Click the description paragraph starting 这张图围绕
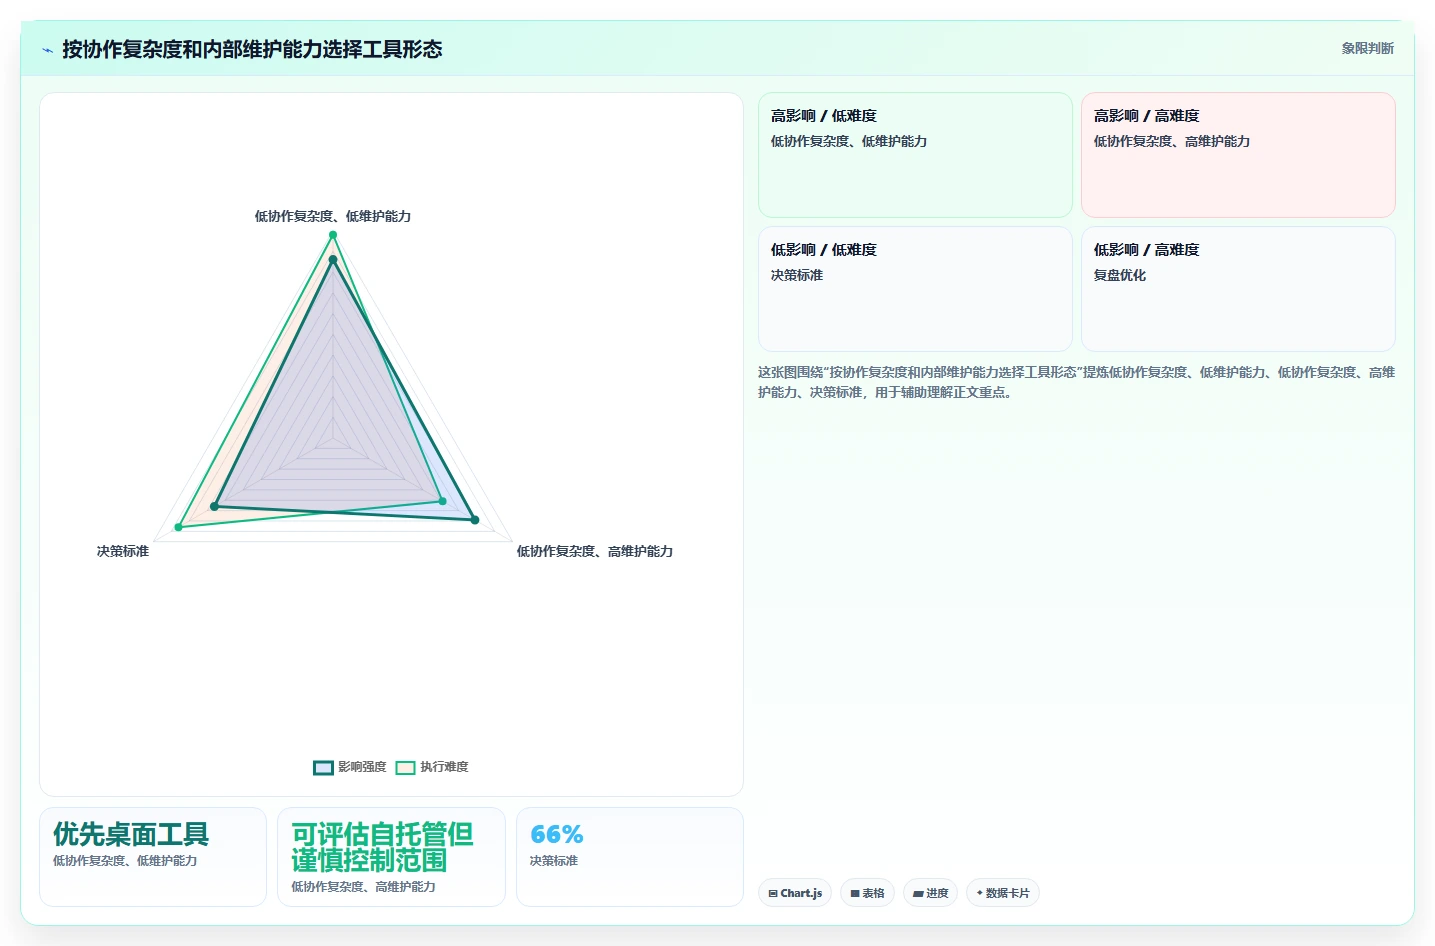Screen dimensions: 1435x946 click(1076, 382)
